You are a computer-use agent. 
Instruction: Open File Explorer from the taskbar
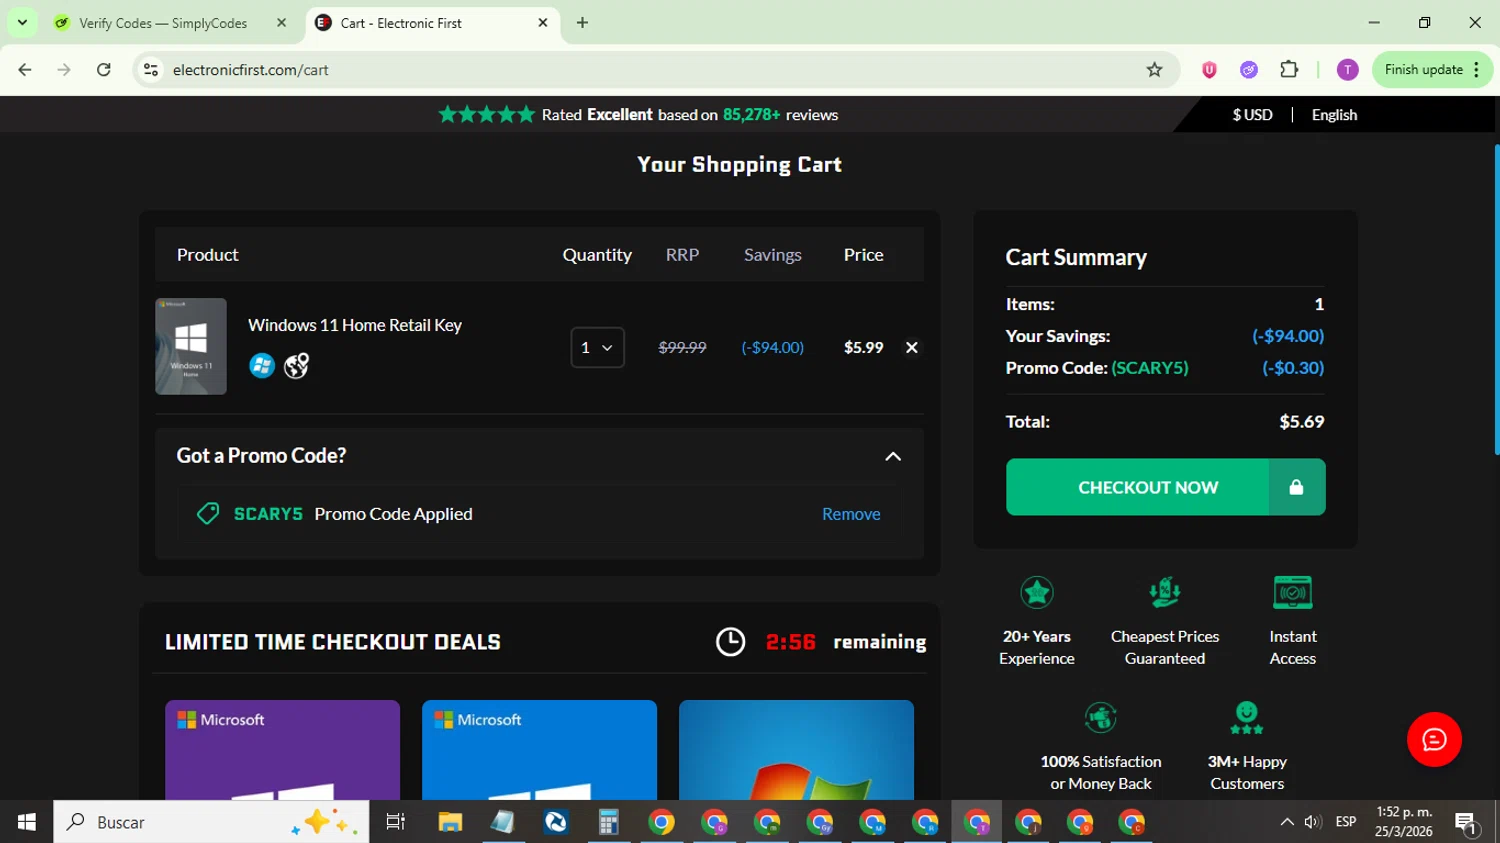pos(450,822)
